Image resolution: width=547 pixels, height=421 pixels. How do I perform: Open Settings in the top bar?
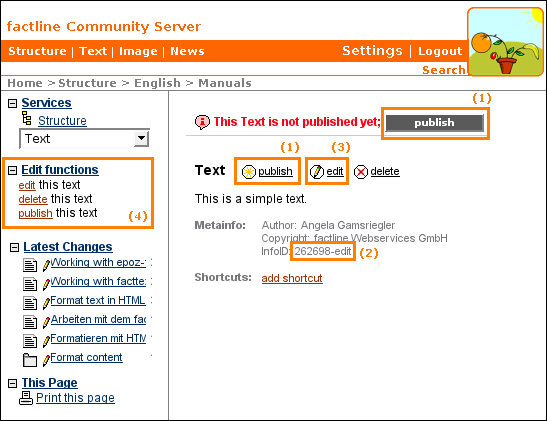coord(372,51)
